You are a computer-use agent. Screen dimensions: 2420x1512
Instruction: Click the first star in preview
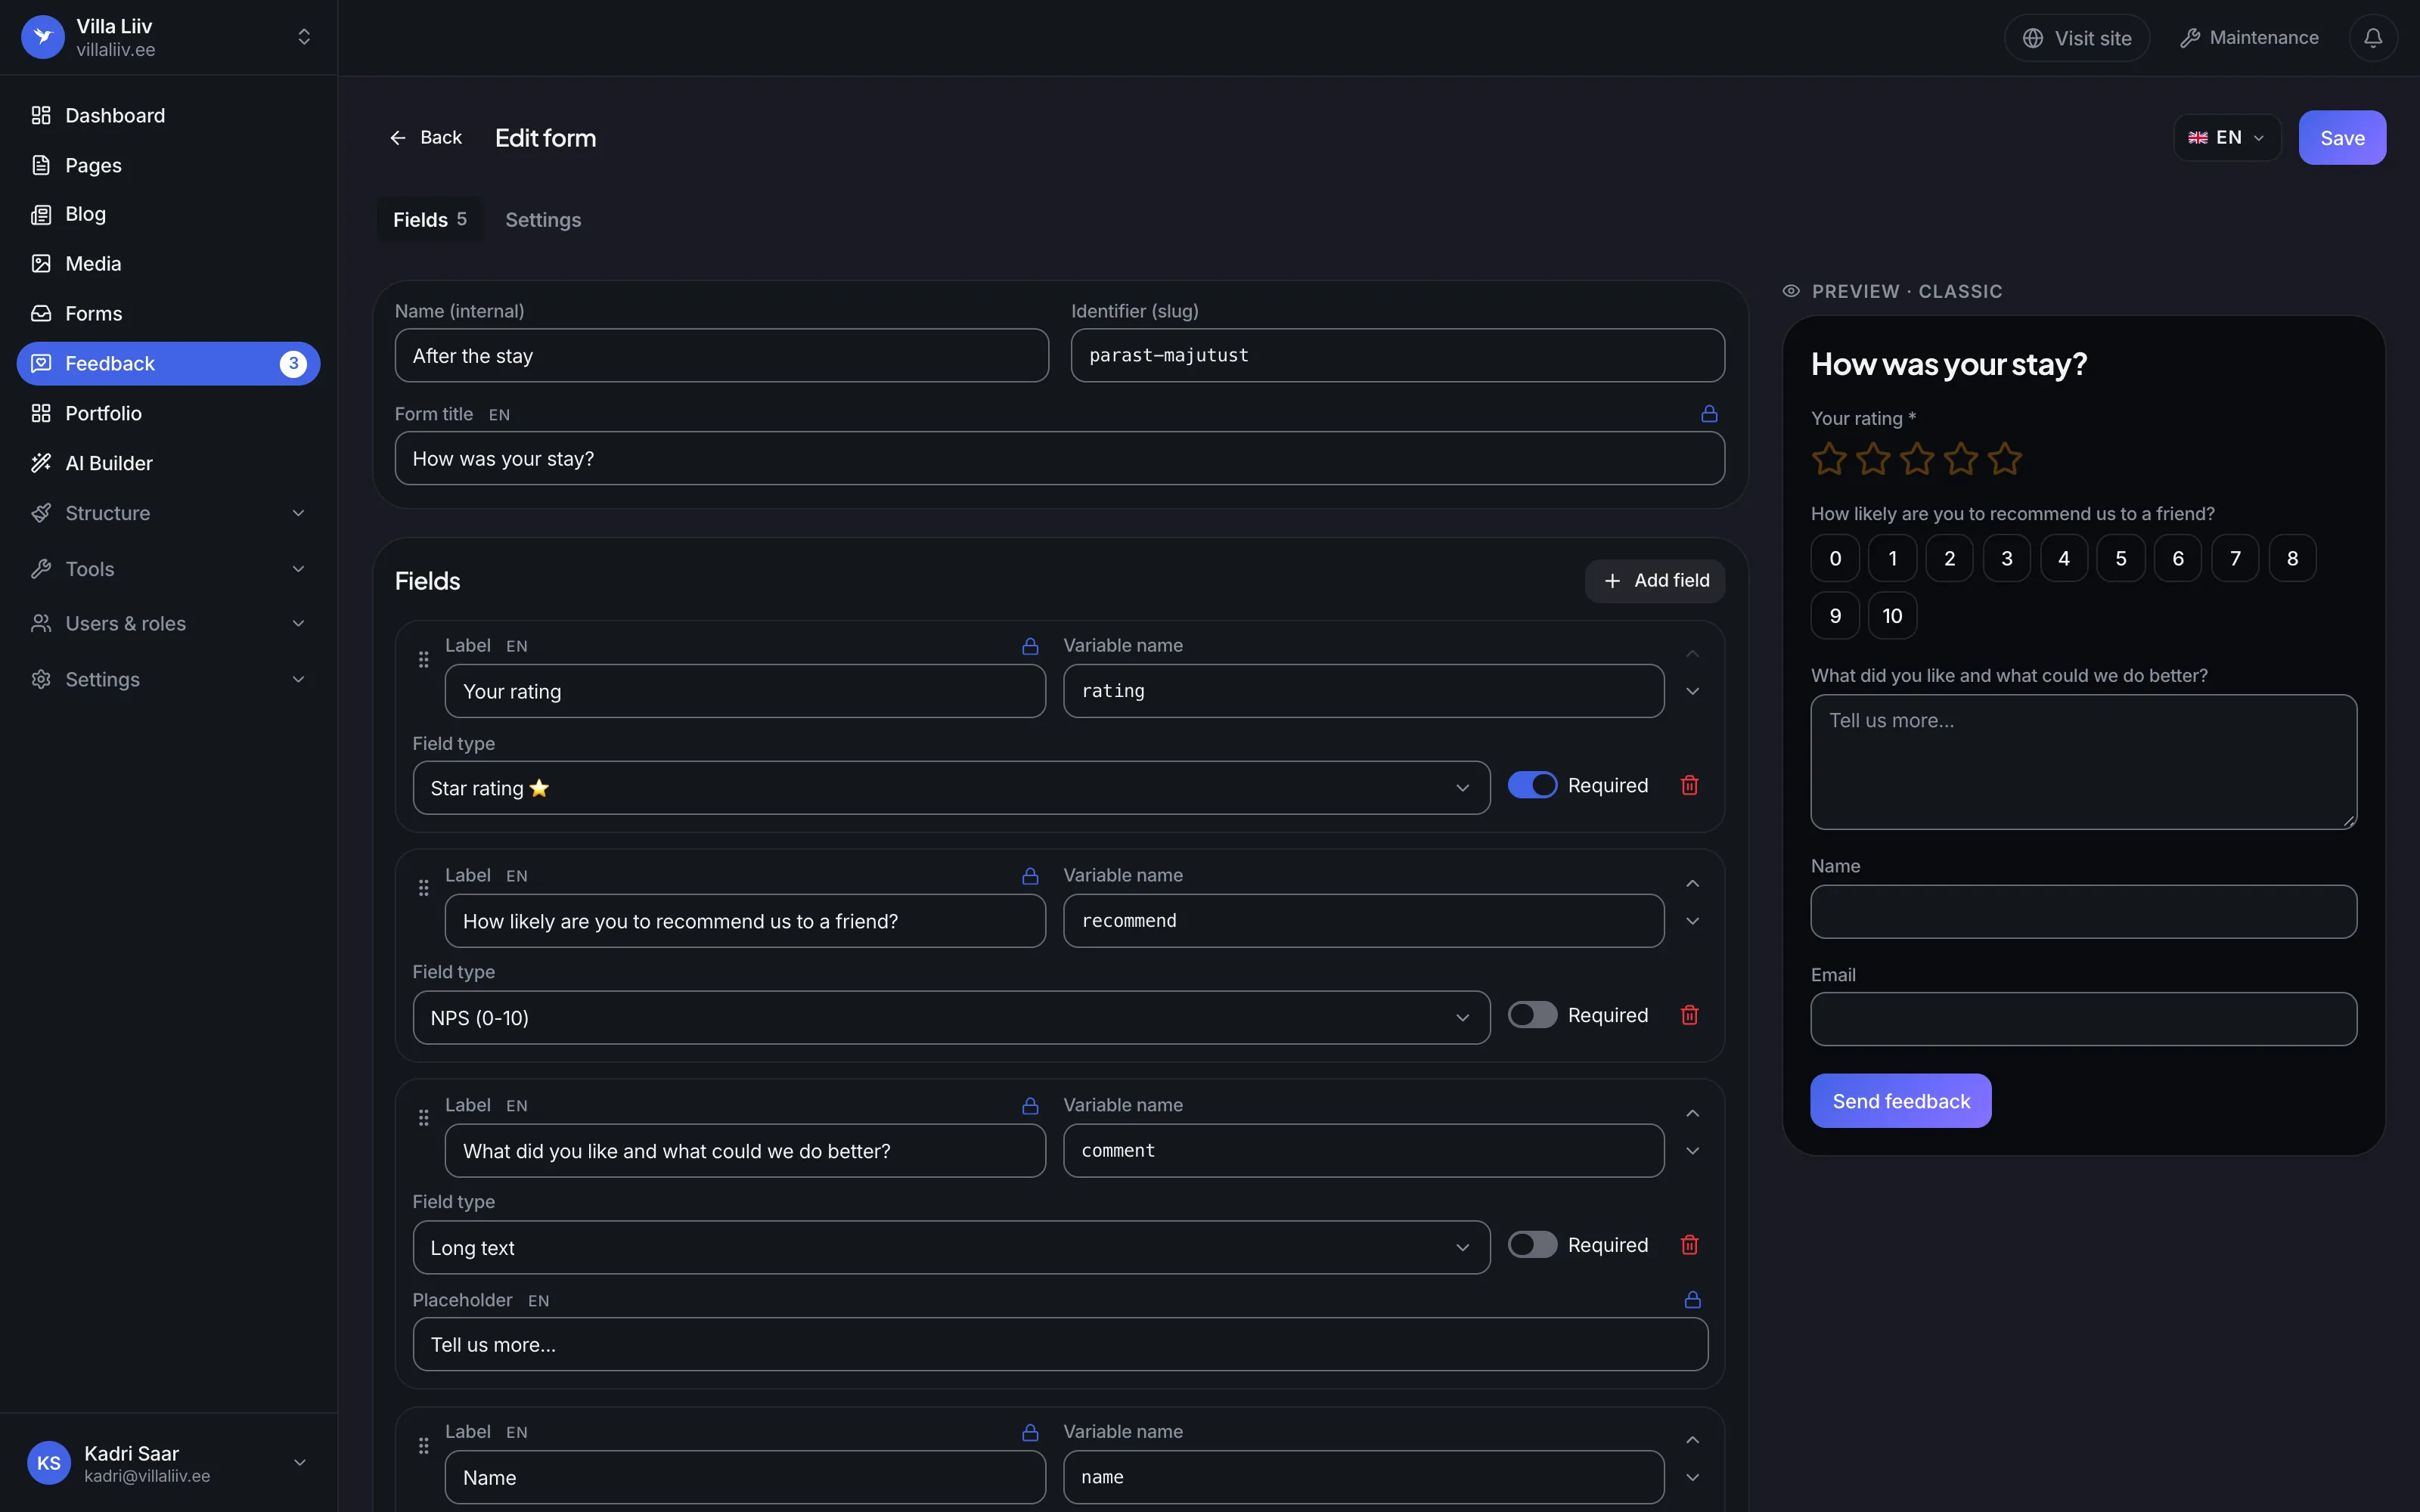tap(1829, 459)
